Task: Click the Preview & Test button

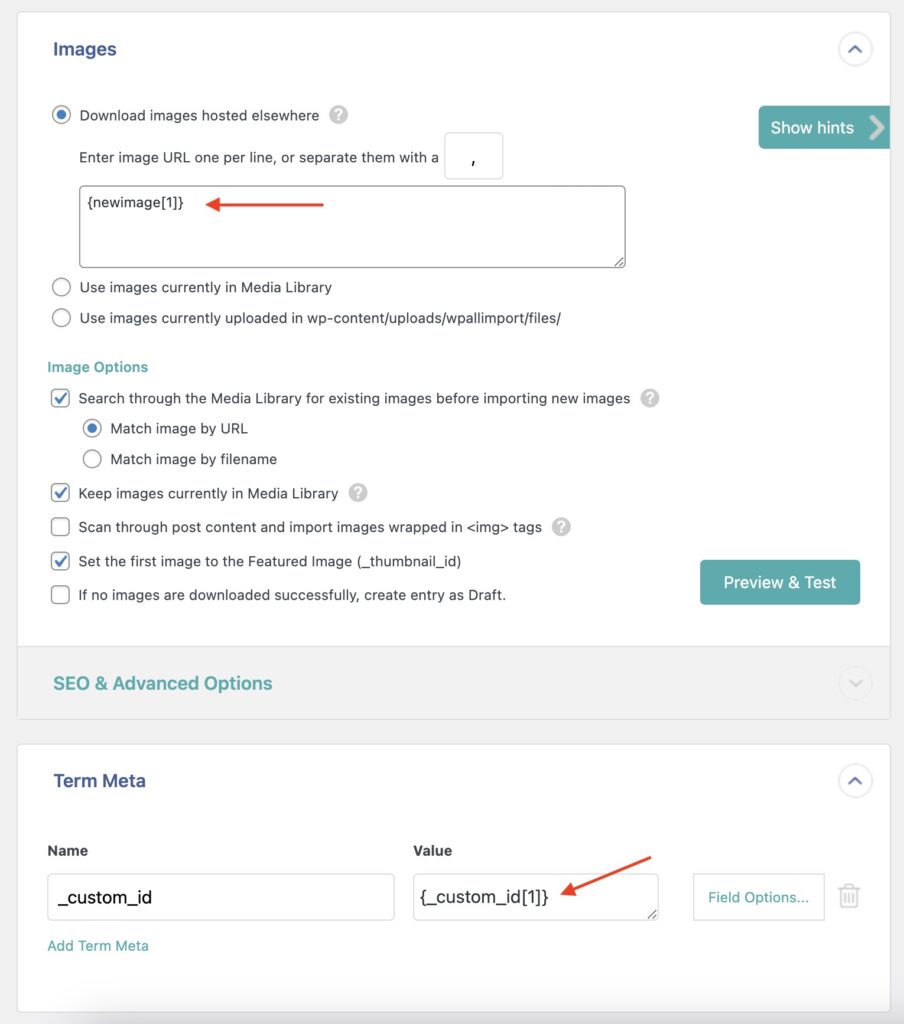Action: [780, 582]
